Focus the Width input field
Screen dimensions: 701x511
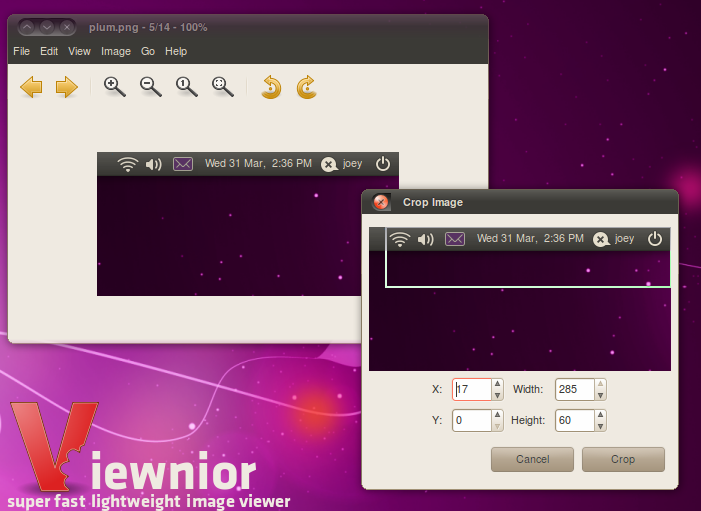tap(574, 389)
